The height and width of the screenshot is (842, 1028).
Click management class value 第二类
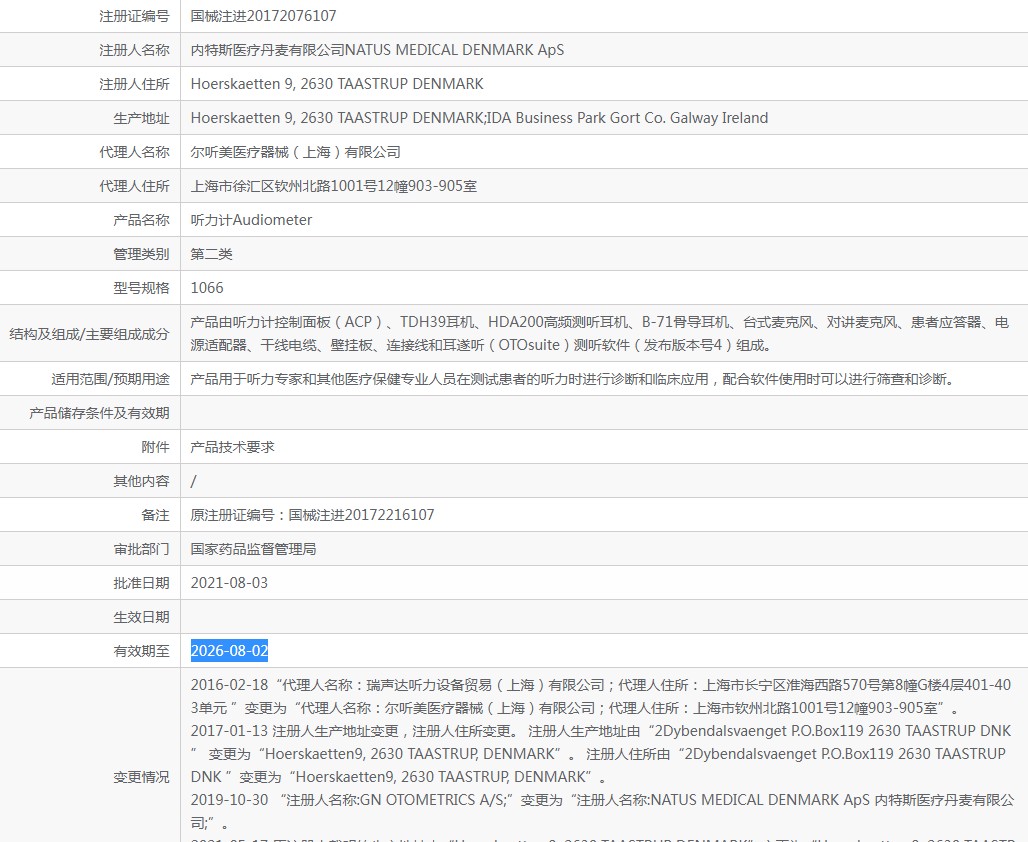[211, 254]
